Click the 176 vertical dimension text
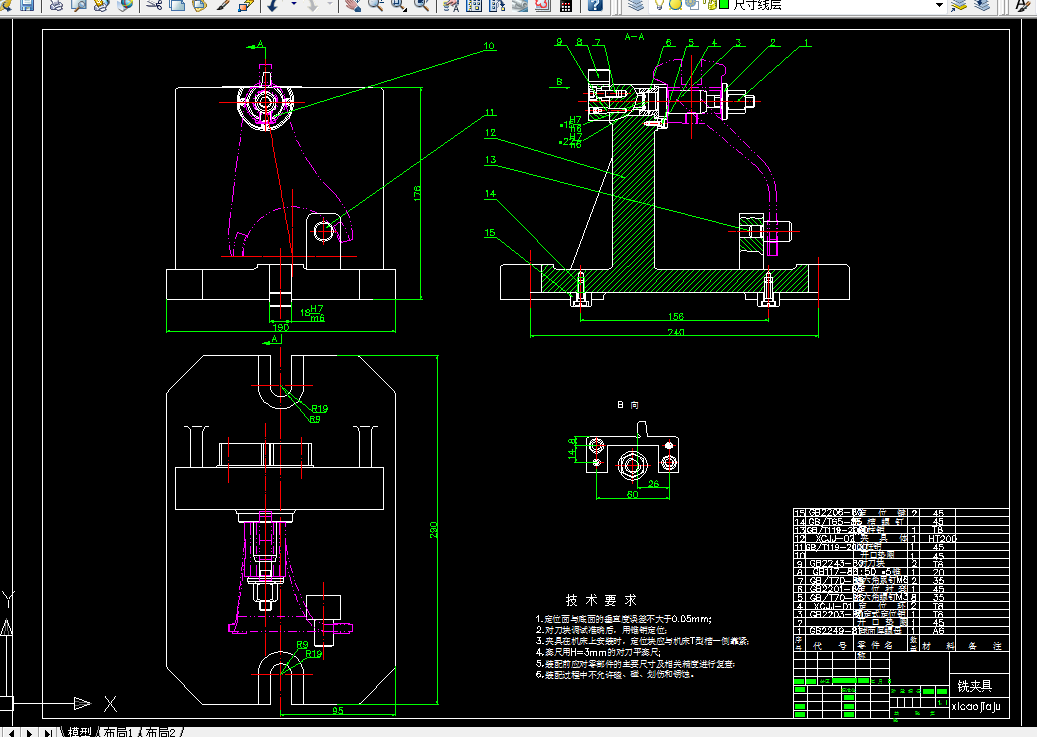Viewport: 1037px width, 737px height. coord(417,193)
